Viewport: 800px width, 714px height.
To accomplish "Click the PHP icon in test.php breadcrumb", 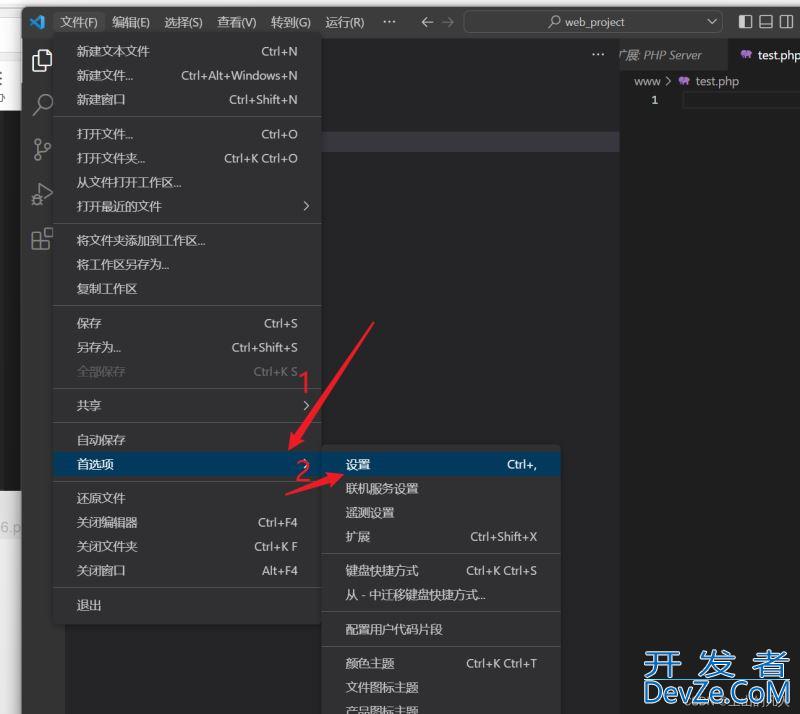I will (x=684, y=81).
